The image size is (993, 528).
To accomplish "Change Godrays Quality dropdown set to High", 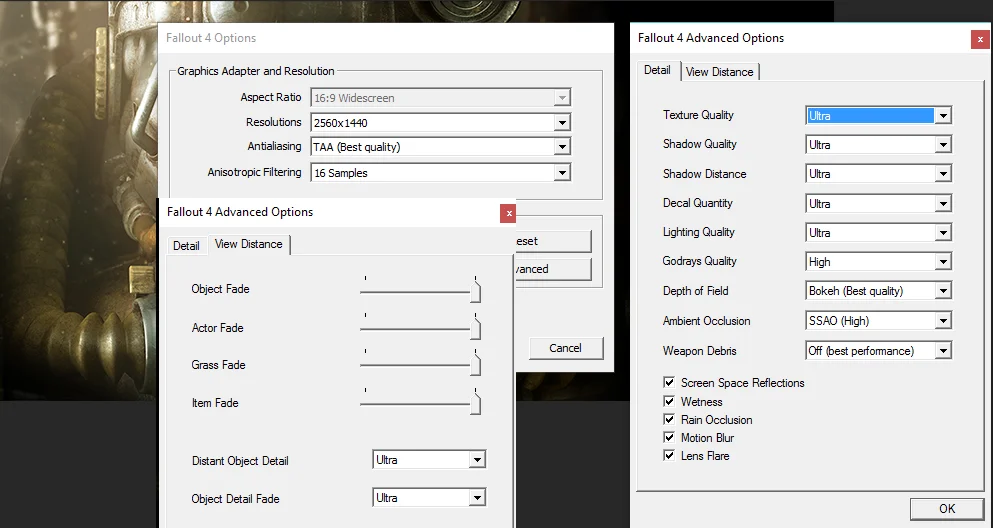I will coord(878,261).
